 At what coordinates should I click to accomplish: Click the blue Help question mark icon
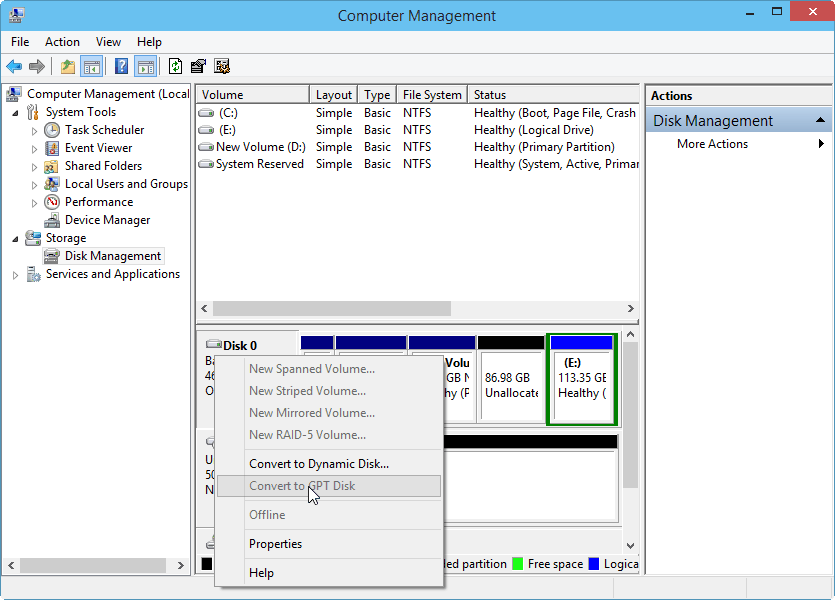tap(121, 67)
